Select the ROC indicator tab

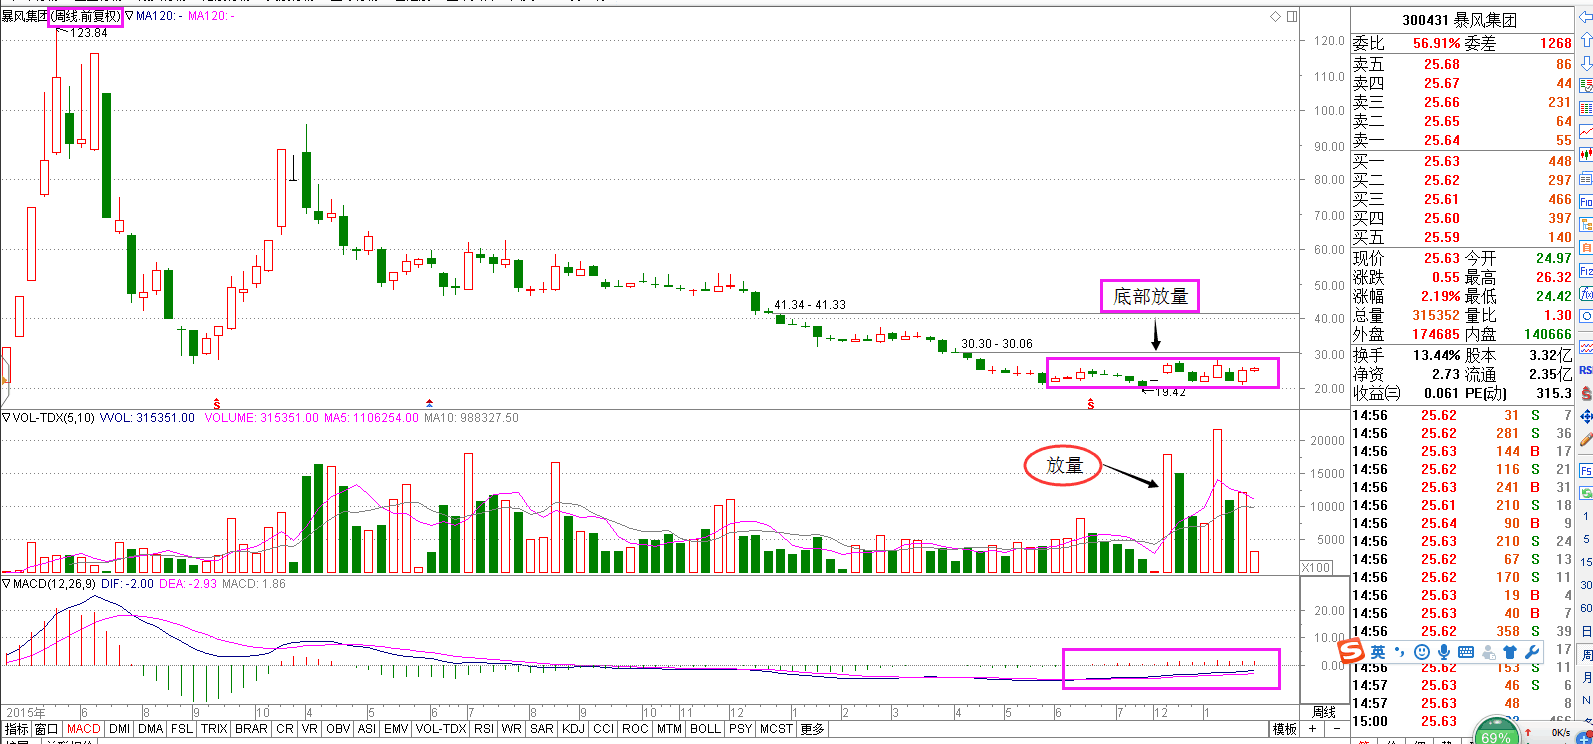pyautogui.click(x=635, y=729)
